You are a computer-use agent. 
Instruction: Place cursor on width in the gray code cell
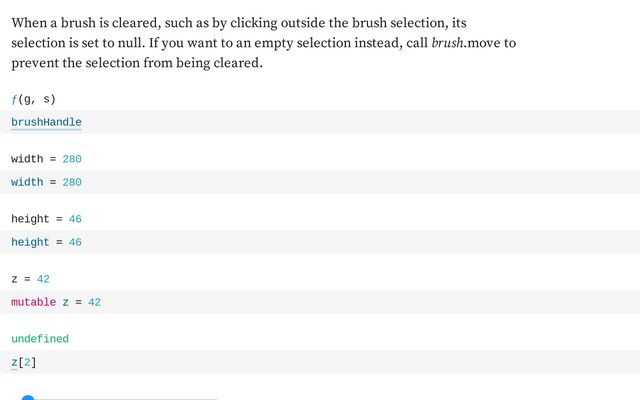click(28, 182)
